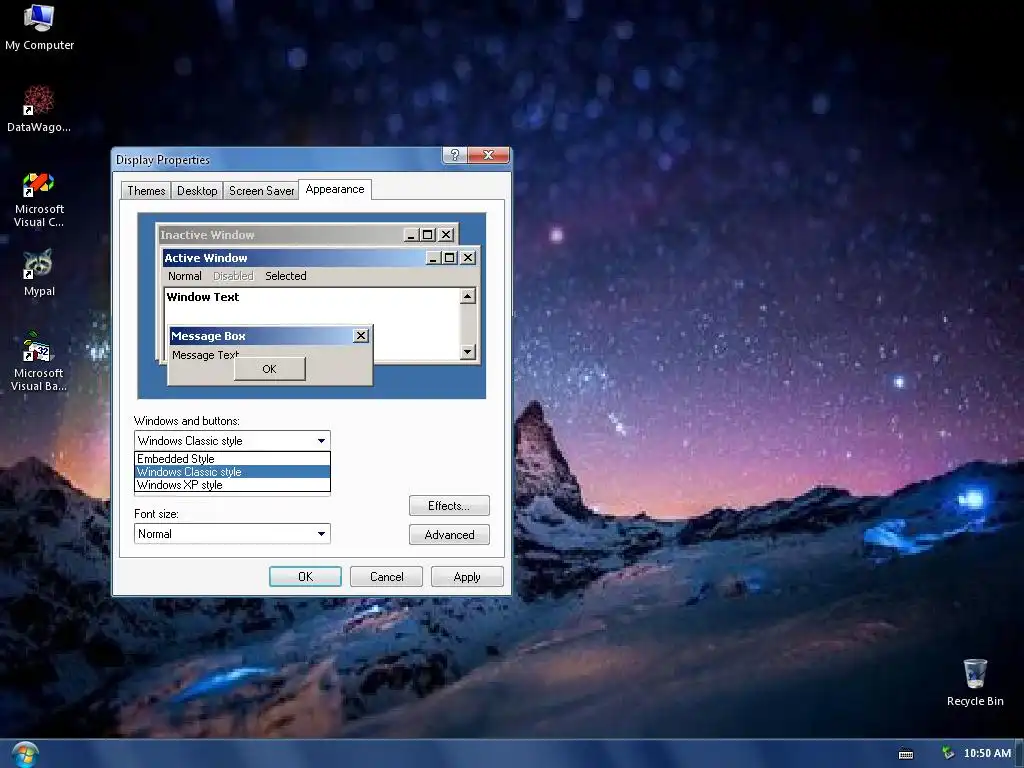
Task: Click the green tray icon beside the clock
Action: (x=948, y=753)
